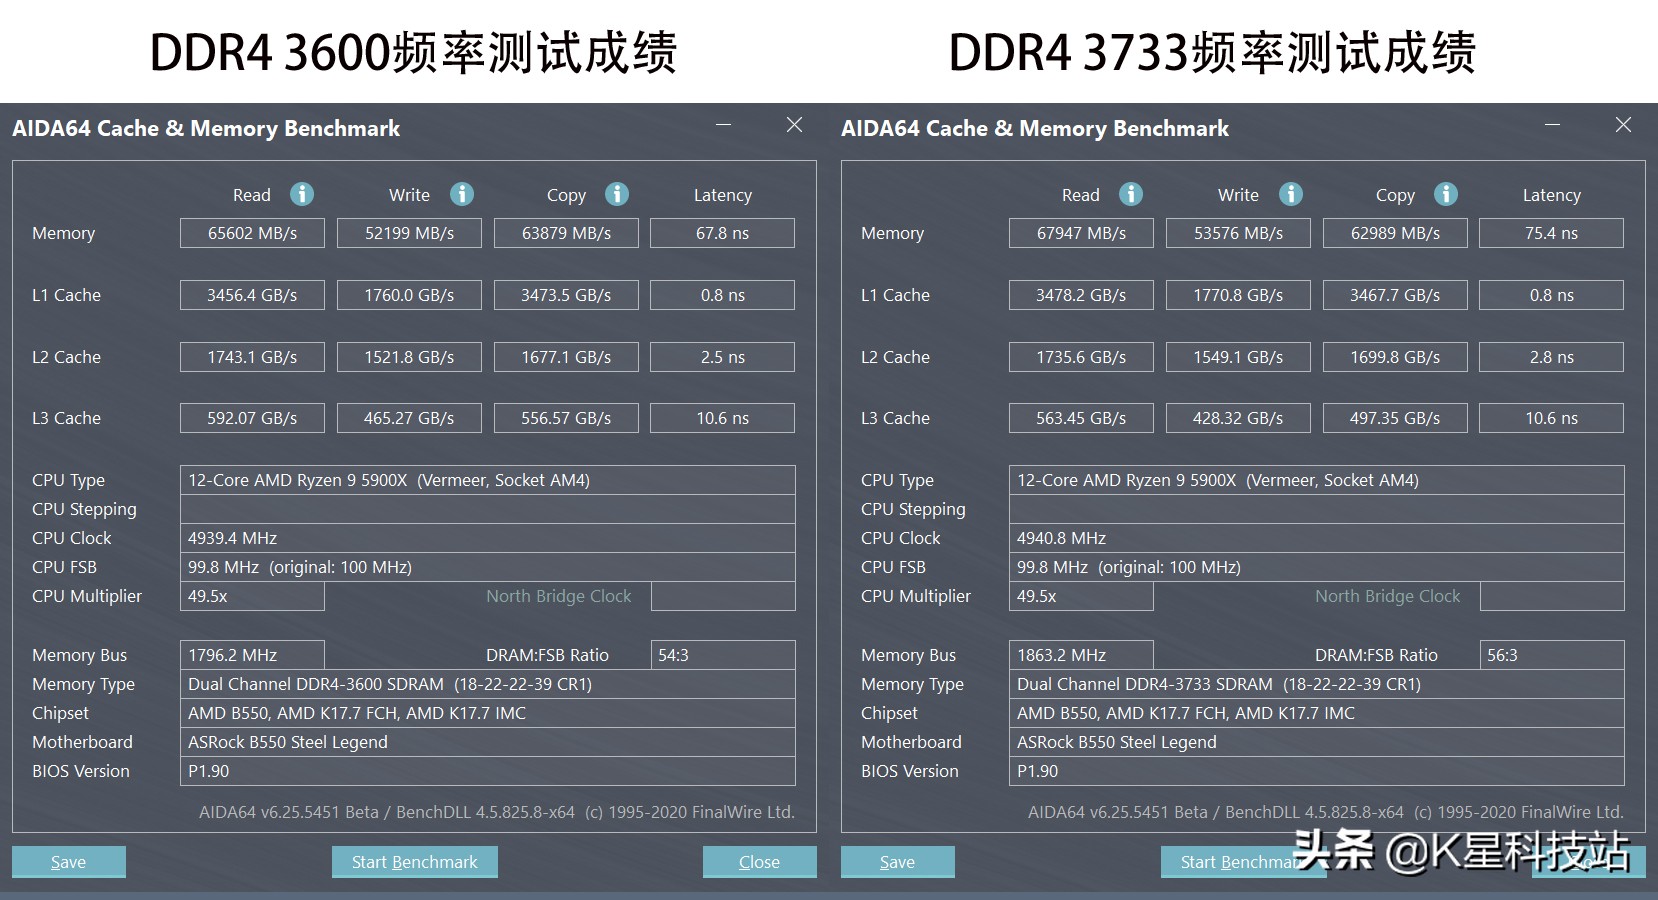Click the Memory Bus field showing 1863.2 MHz
Image resolution: width=1658 pixels, height=900 pixels.
point(1081,654)
